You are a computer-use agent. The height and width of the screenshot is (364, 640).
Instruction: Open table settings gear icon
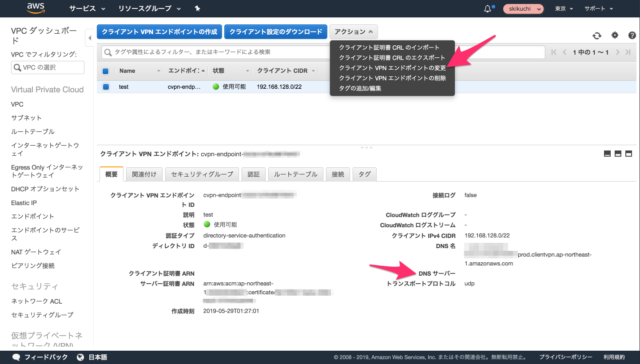click(x=615, y=36)
